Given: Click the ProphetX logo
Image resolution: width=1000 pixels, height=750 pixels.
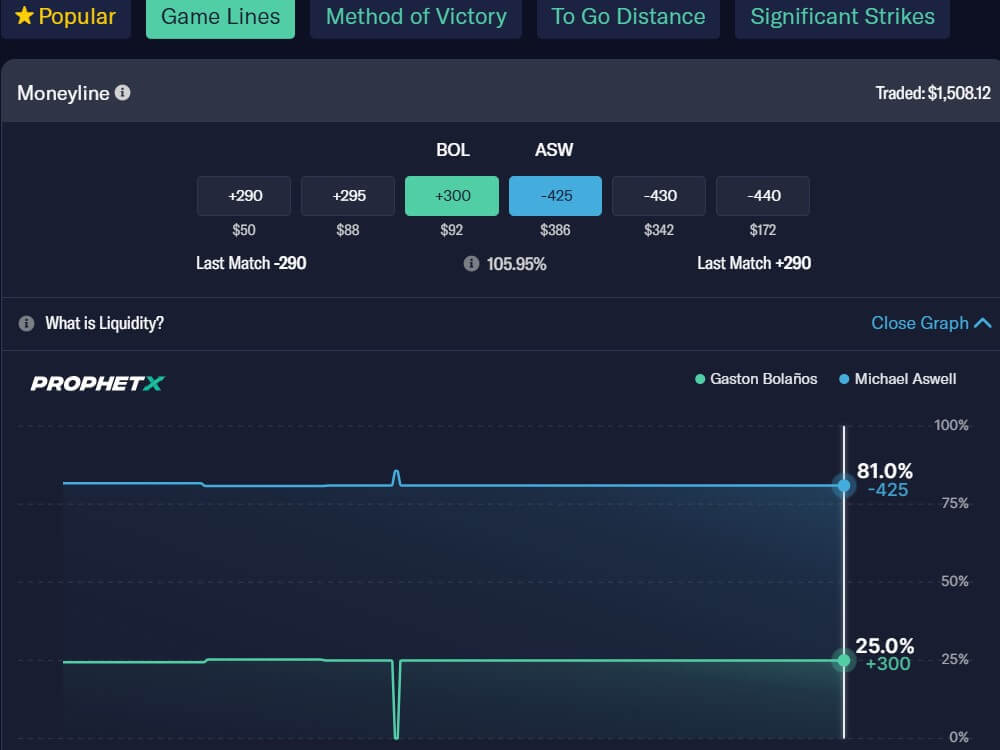Looking at the screenshot, I should pos(98,383).
